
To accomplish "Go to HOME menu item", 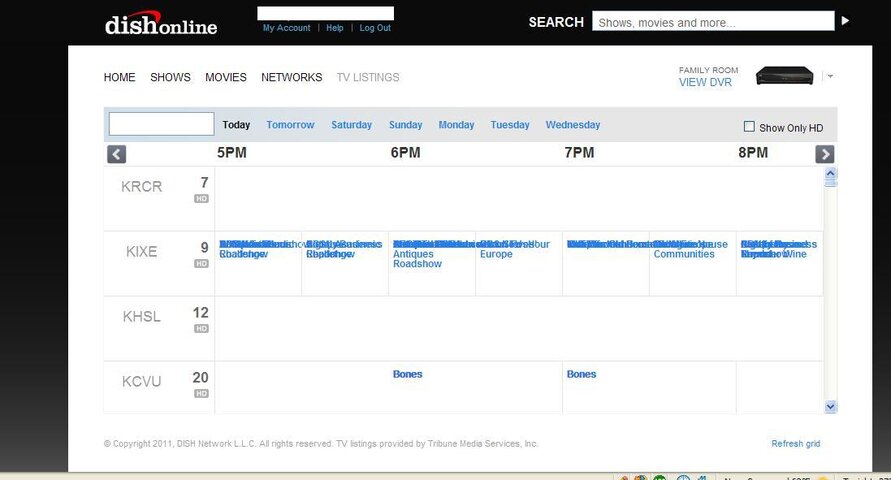I will pyautogui.click(x=119, y=77).
